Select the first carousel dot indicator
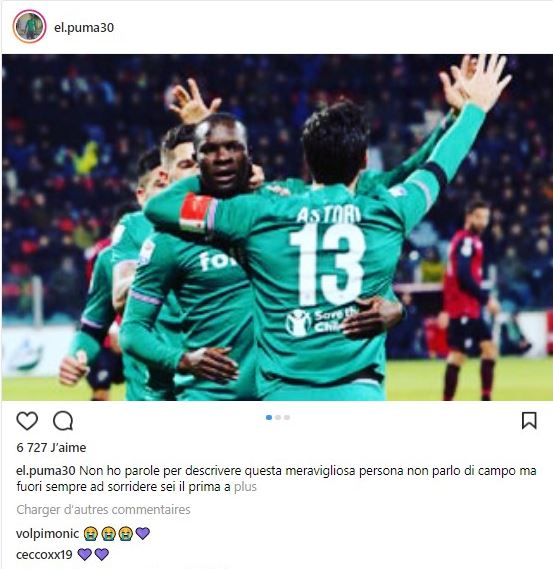The image size is (553, 569). 269,417
